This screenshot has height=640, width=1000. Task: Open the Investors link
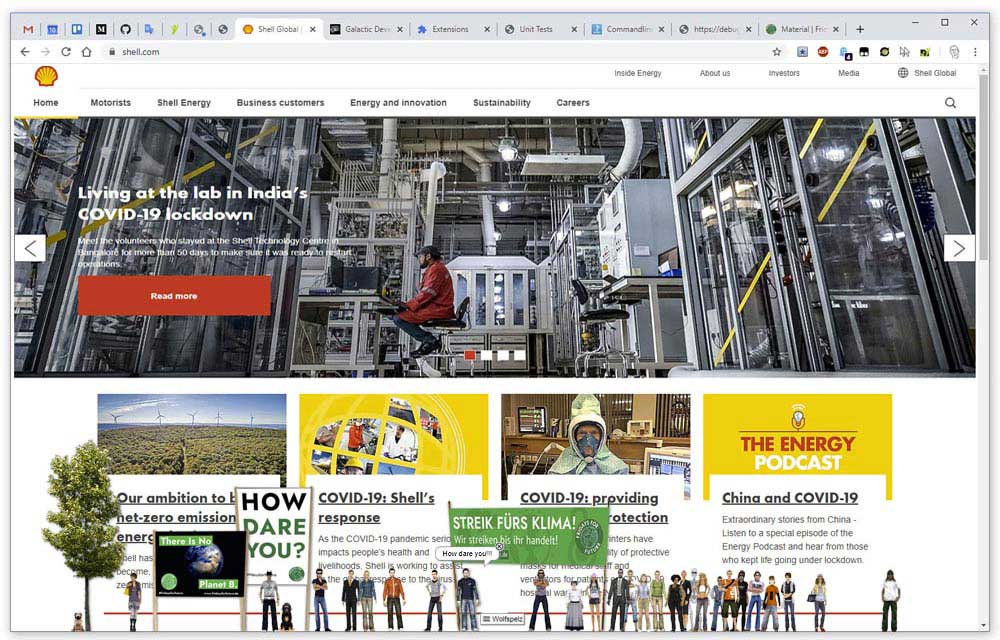[x=784, y=73]
